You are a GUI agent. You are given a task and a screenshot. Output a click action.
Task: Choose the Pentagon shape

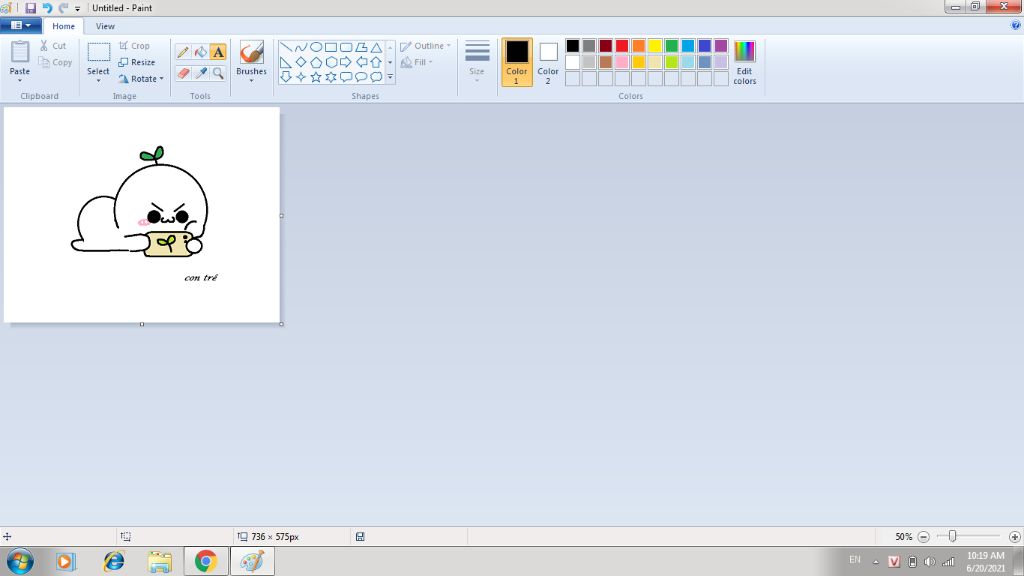316,62
